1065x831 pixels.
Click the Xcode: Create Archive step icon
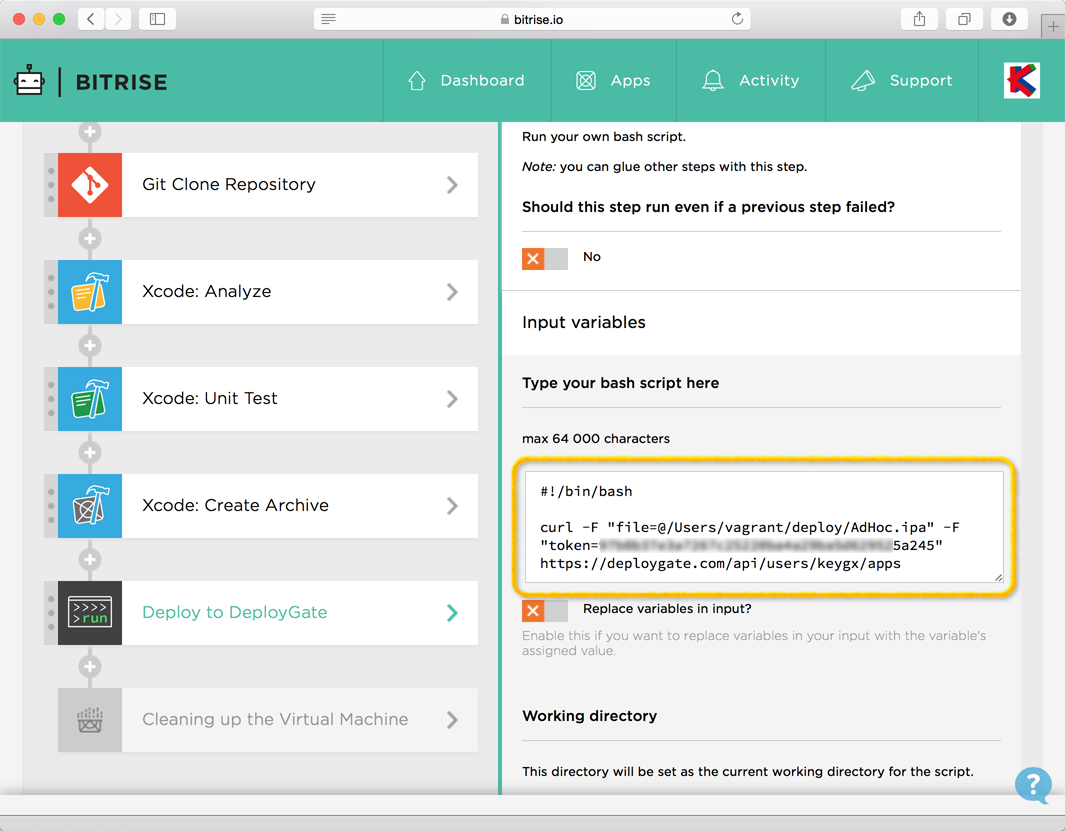pyautogui.click(x=90, y=506)
